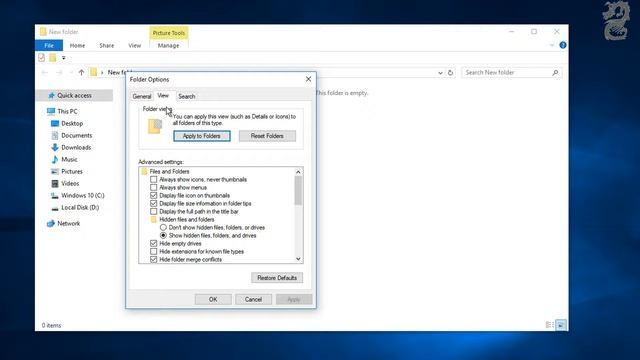Uncheck Hide empty drives
The width and height of the screenshot is (640, 360).
[x=153, y=244]
